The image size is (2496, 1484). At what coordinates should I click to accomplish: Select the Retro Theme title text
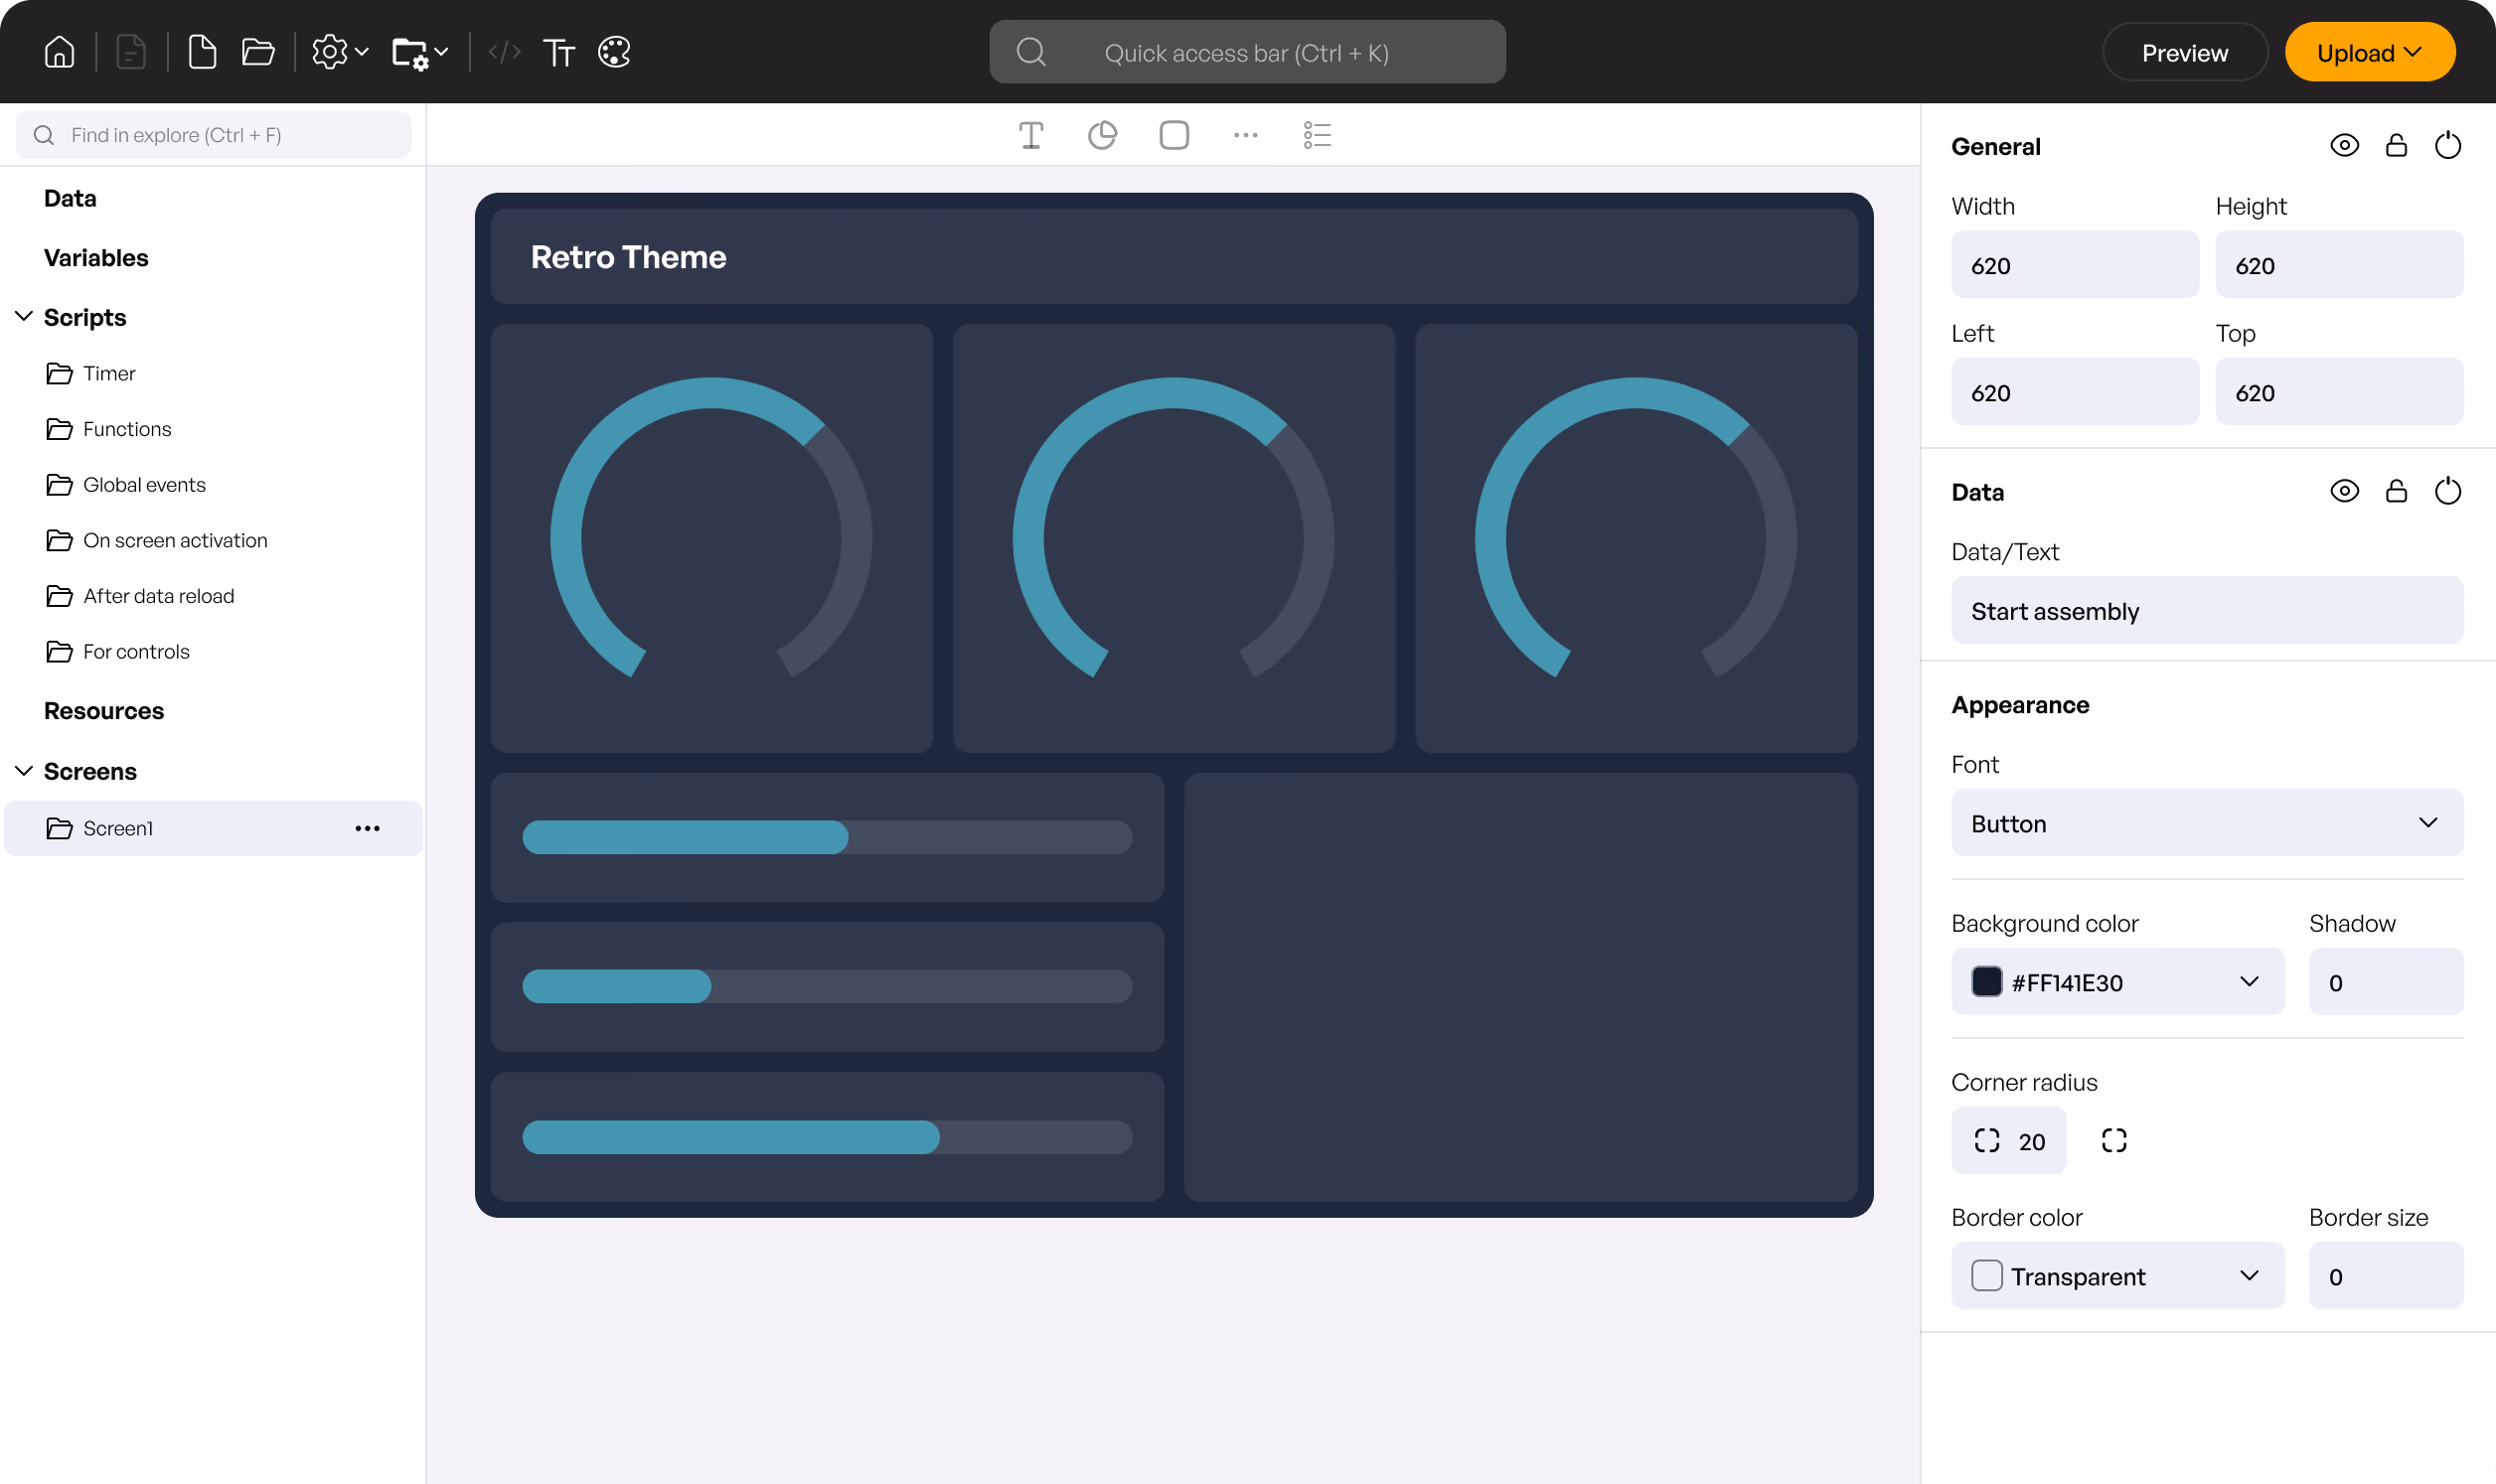tap(628, 257)
